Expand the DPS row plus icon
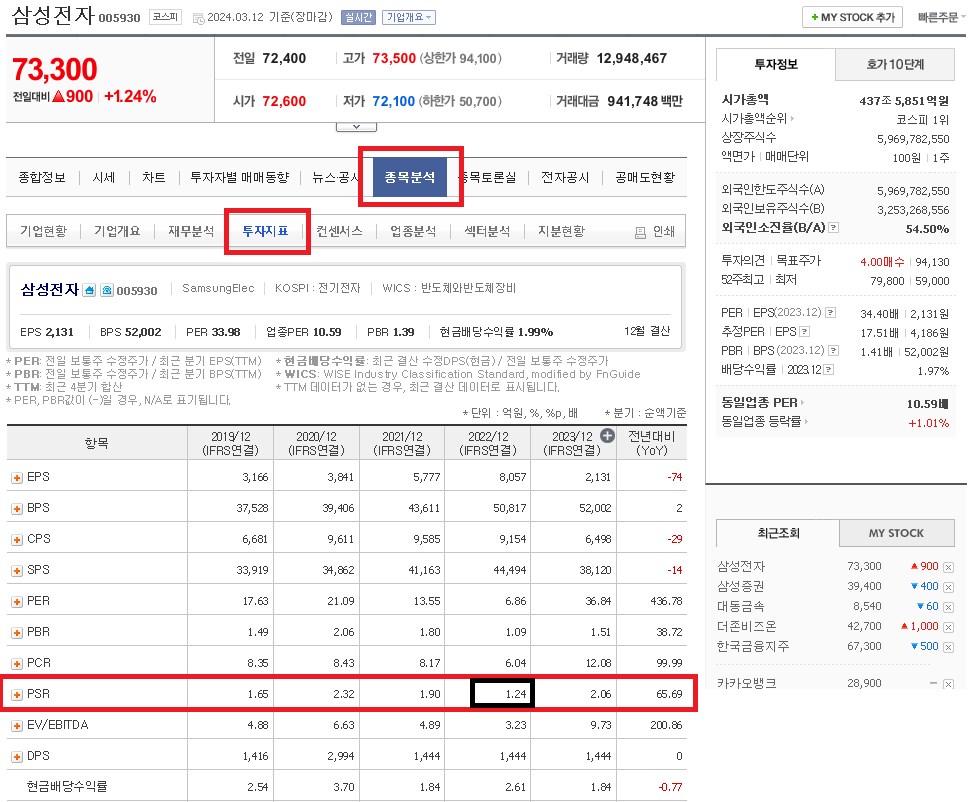Viewport: 973px width, 802px height. coord(17,757)
